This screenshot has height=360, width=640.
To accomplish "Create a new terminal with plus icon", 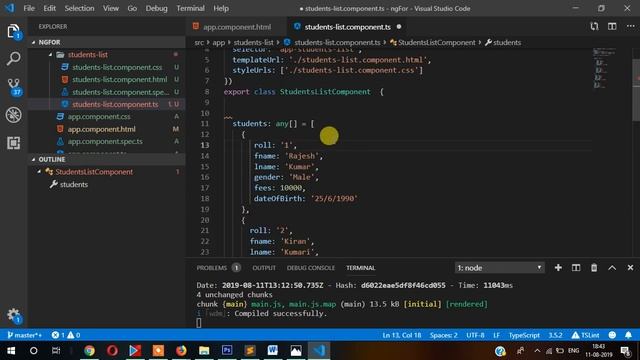I will (558, 268).
